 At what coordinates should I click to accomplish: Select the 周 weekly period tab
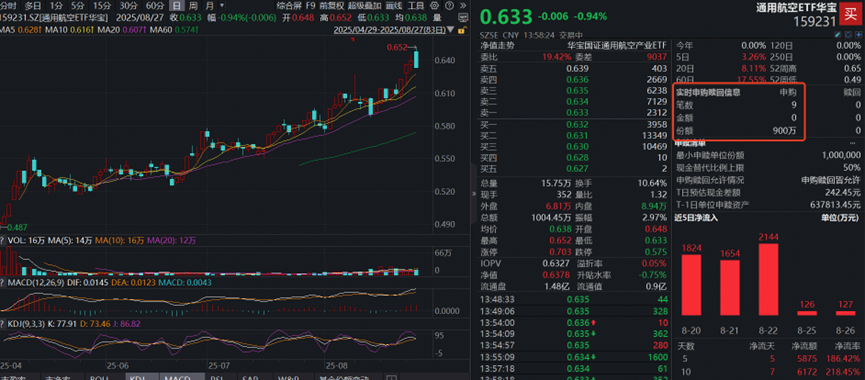[x=193, y=6]
